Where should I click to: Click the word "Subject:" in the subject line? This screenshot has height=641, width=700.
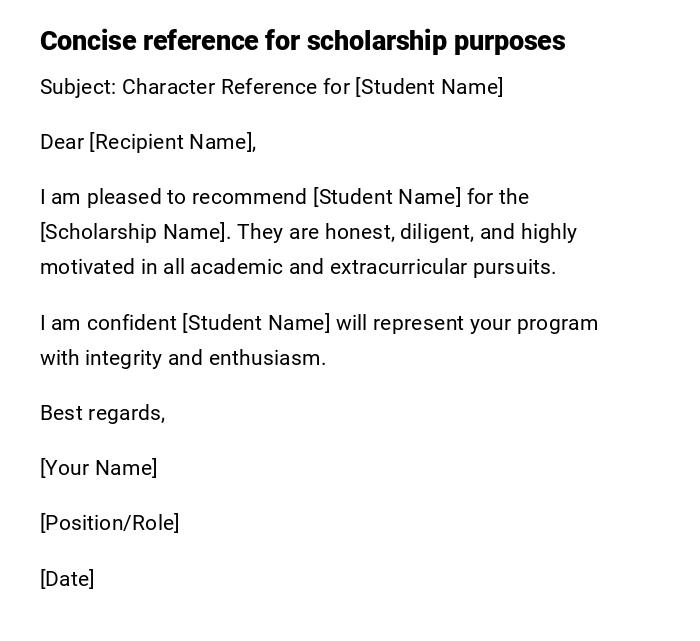click(78, 87)
